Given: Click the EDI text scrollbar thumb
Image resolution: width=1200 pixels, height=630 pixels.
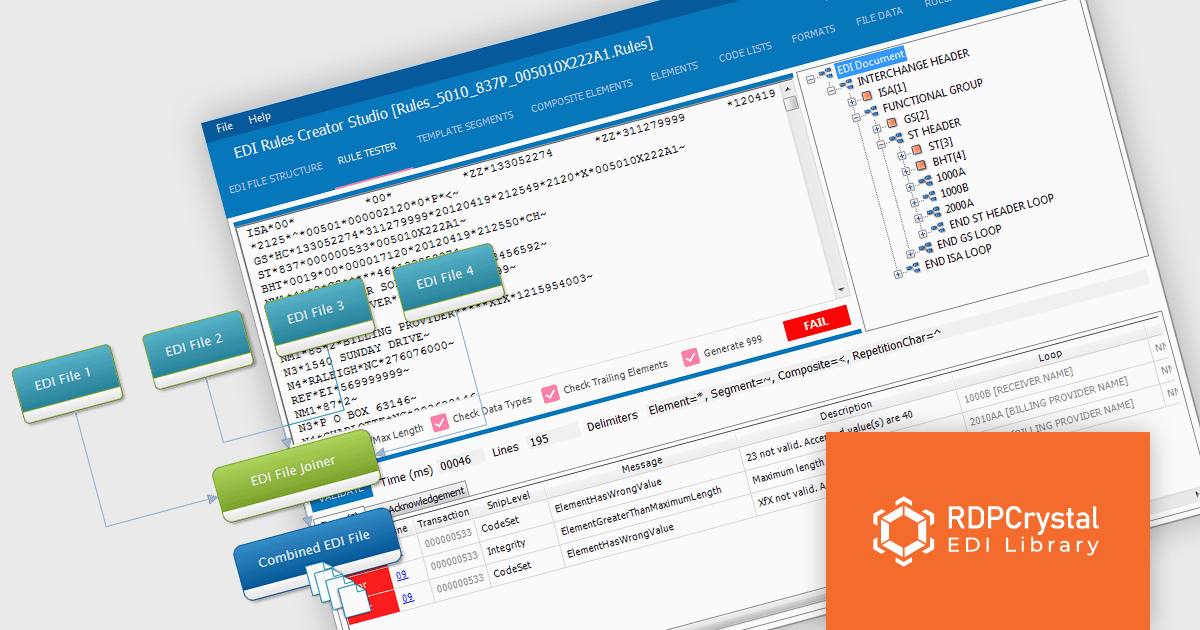Looking at the screenshot, I should click(x=791, y=103).
